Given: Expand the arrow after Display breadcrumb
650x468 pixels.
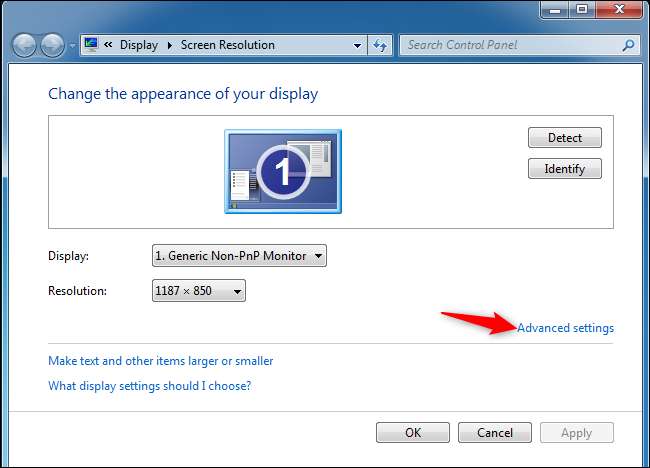Looking at the screenshot, I should click(170, 45).
